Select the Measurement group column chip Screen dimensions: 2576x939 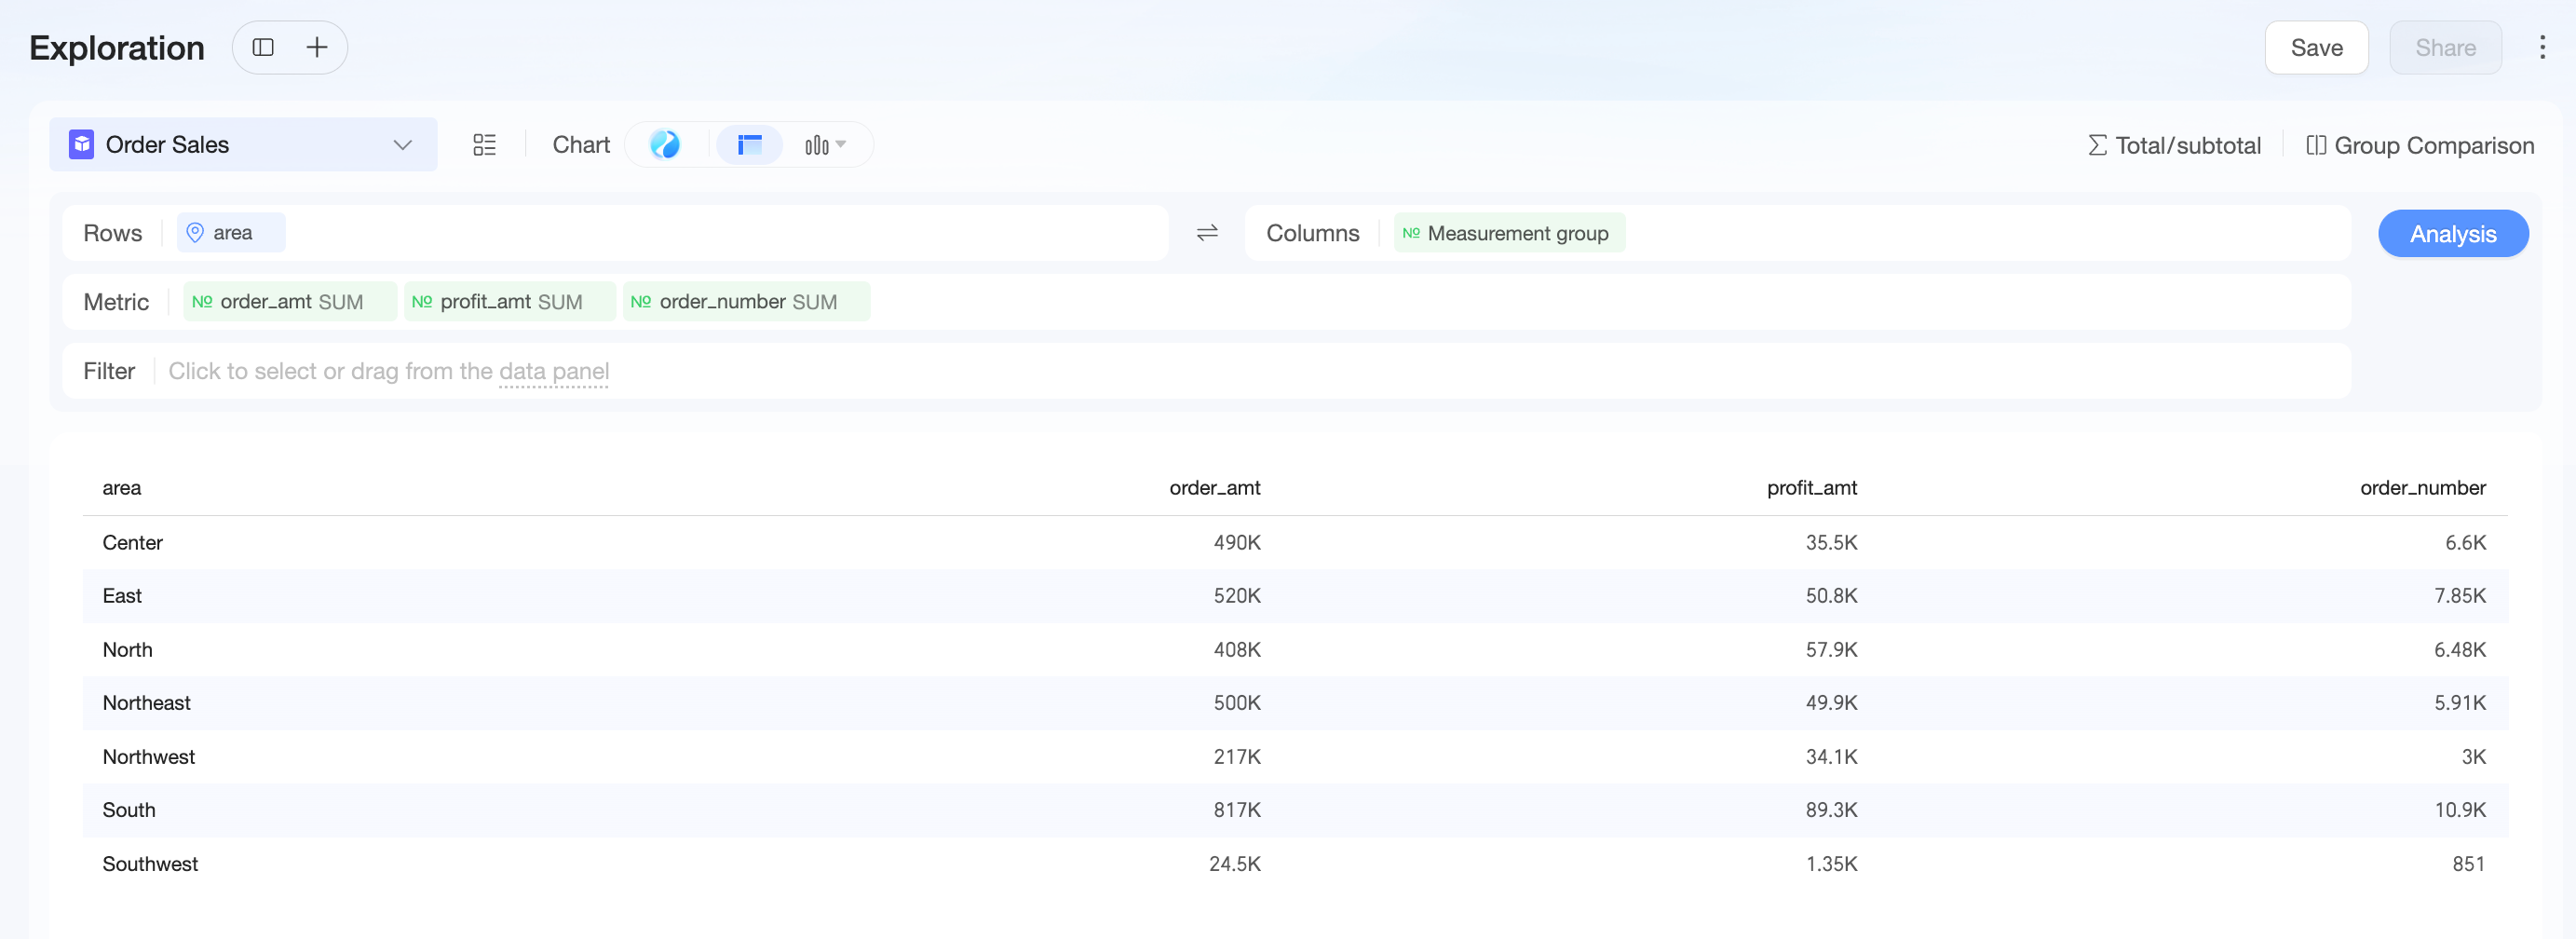[x=1509, y=233]
